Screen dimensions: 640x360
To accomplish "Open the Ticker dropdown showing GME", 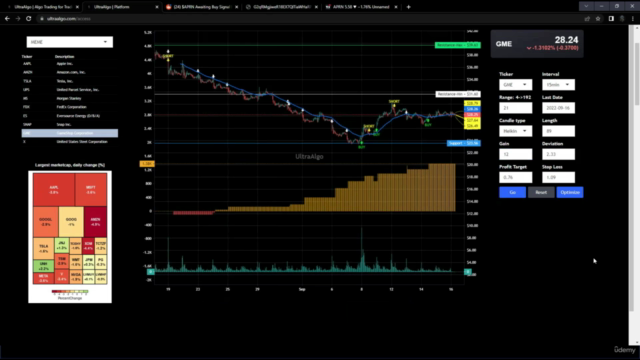I will tap(516, 84).
